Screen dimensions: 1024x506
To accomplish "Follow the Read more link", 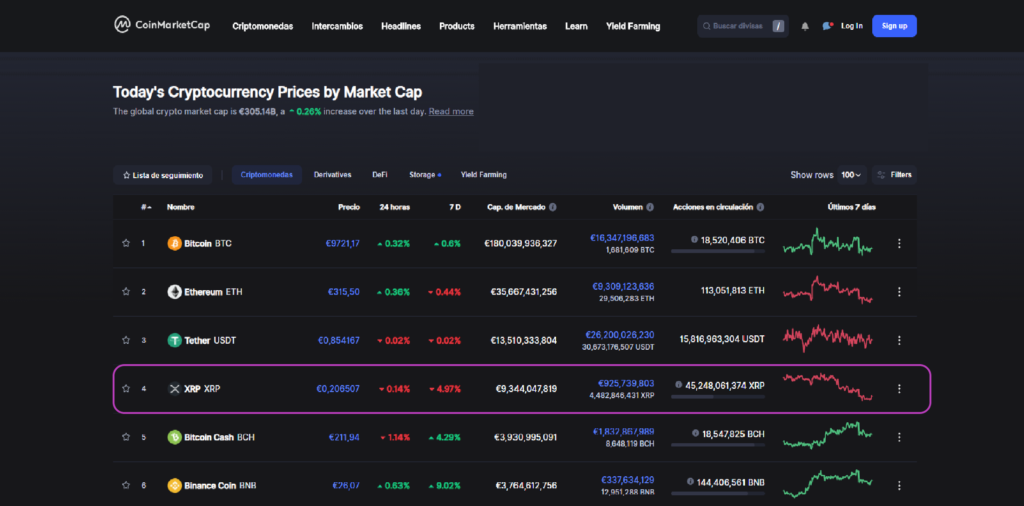I will tap(451, 112).
